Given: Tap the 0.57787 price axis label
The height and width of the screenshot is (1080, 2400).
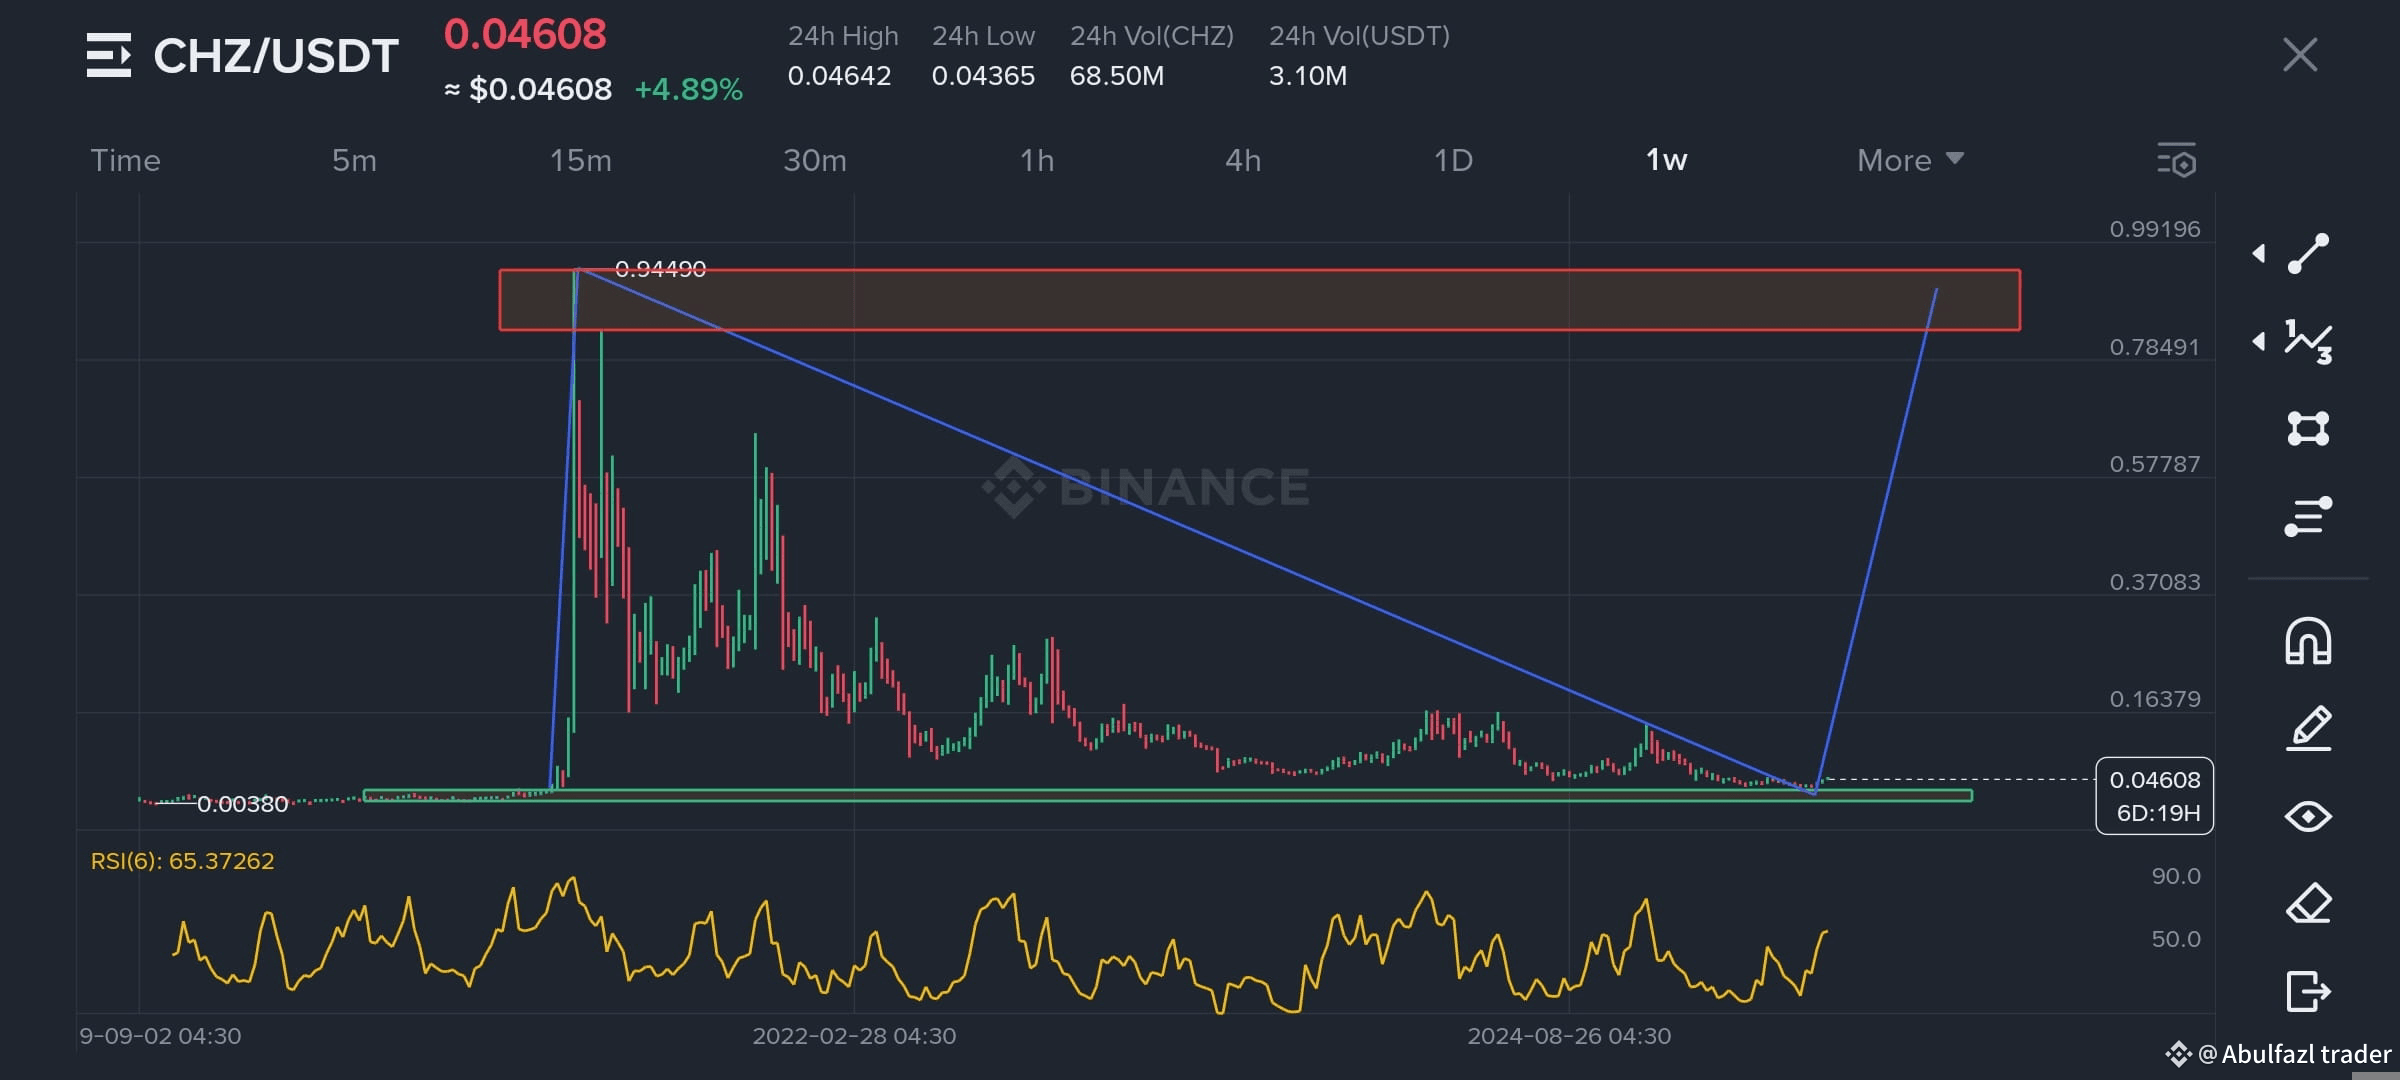Looking at the screenshot, I should tap(2155, 464).
